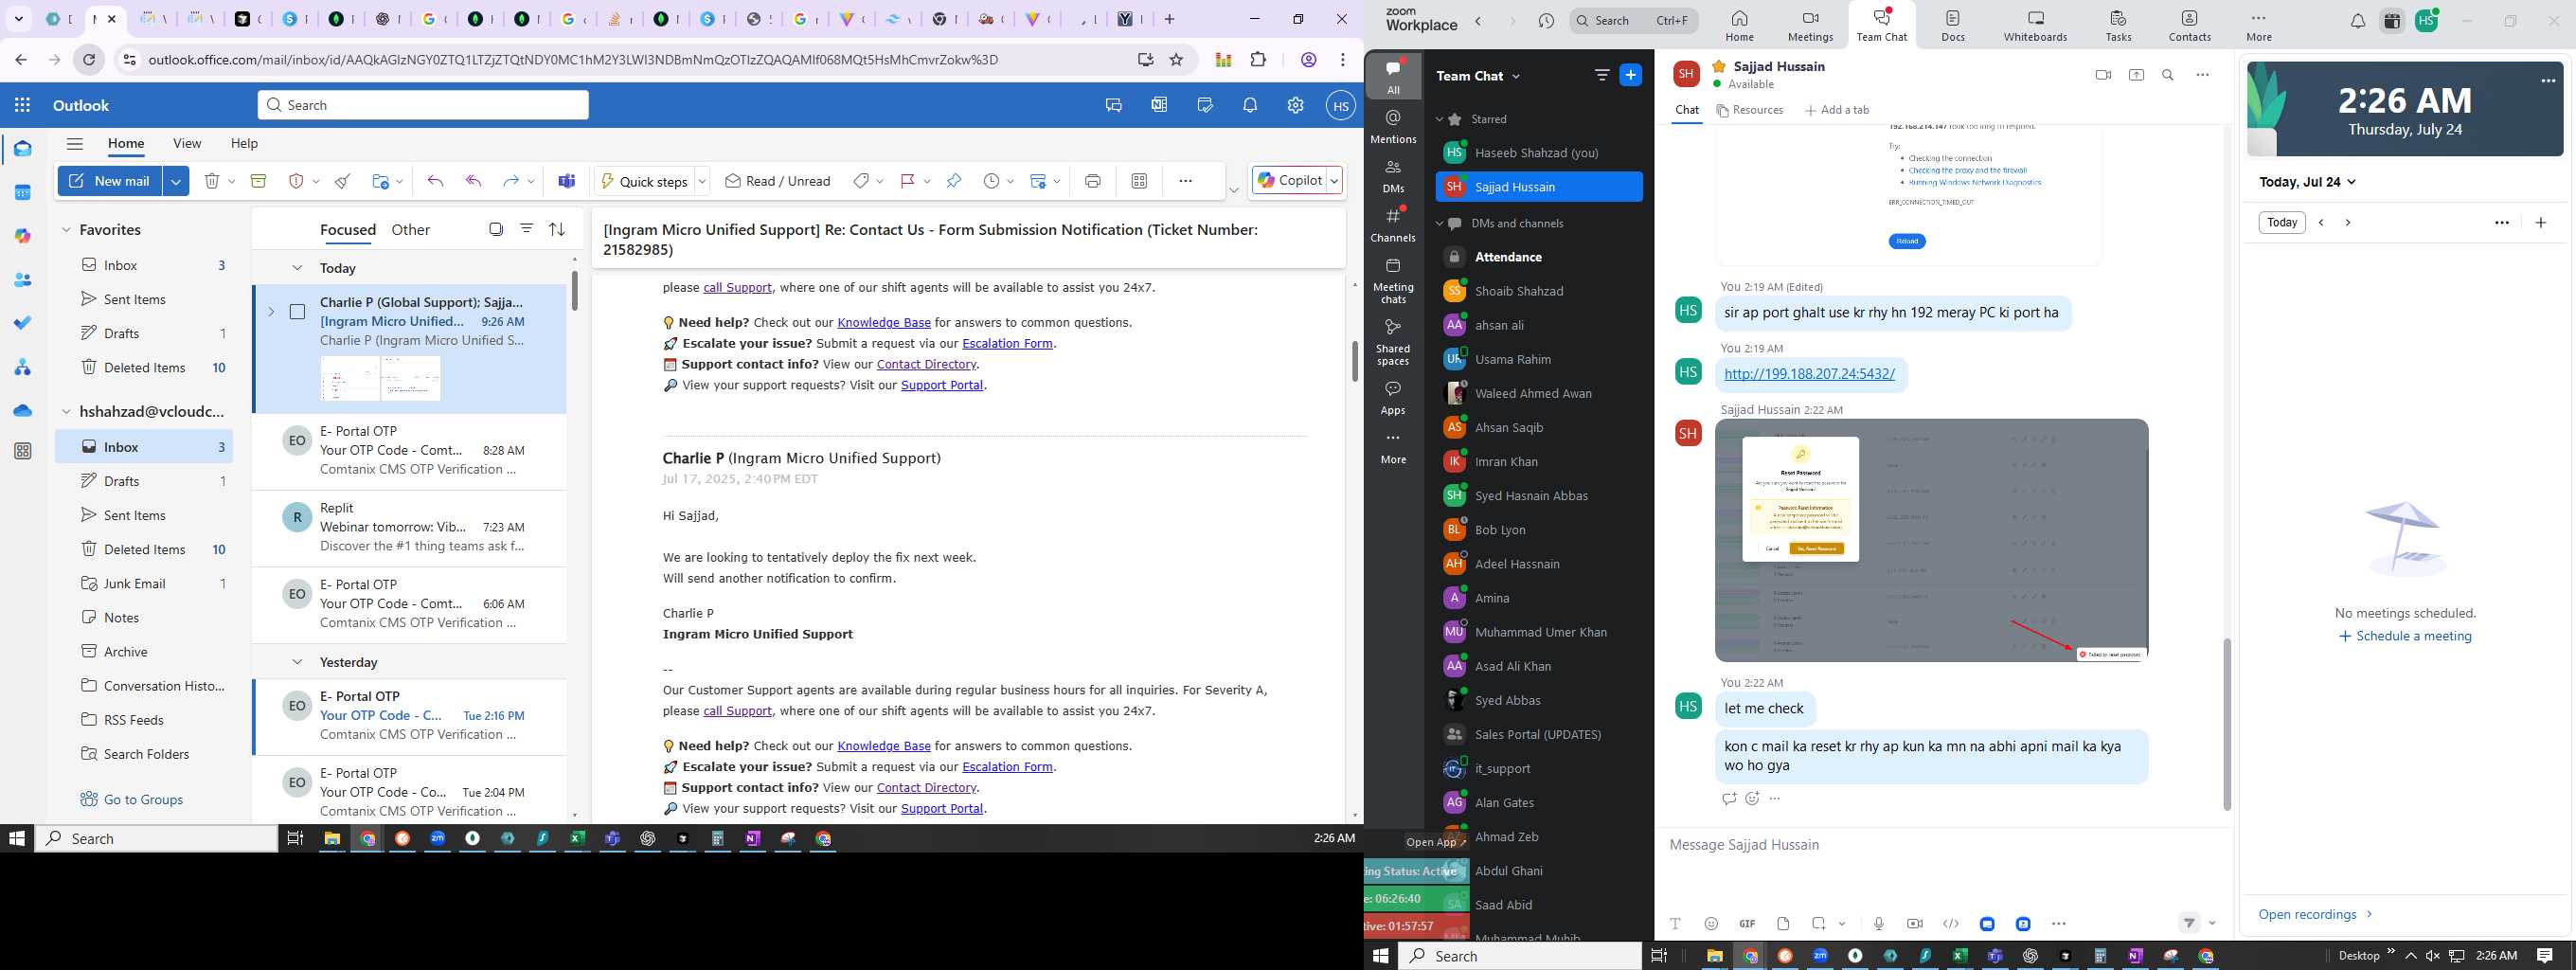Click GIF icon in Zoom message toolbar
Viewport: 2576px width, 970px height.
(x=1747, y=924)
